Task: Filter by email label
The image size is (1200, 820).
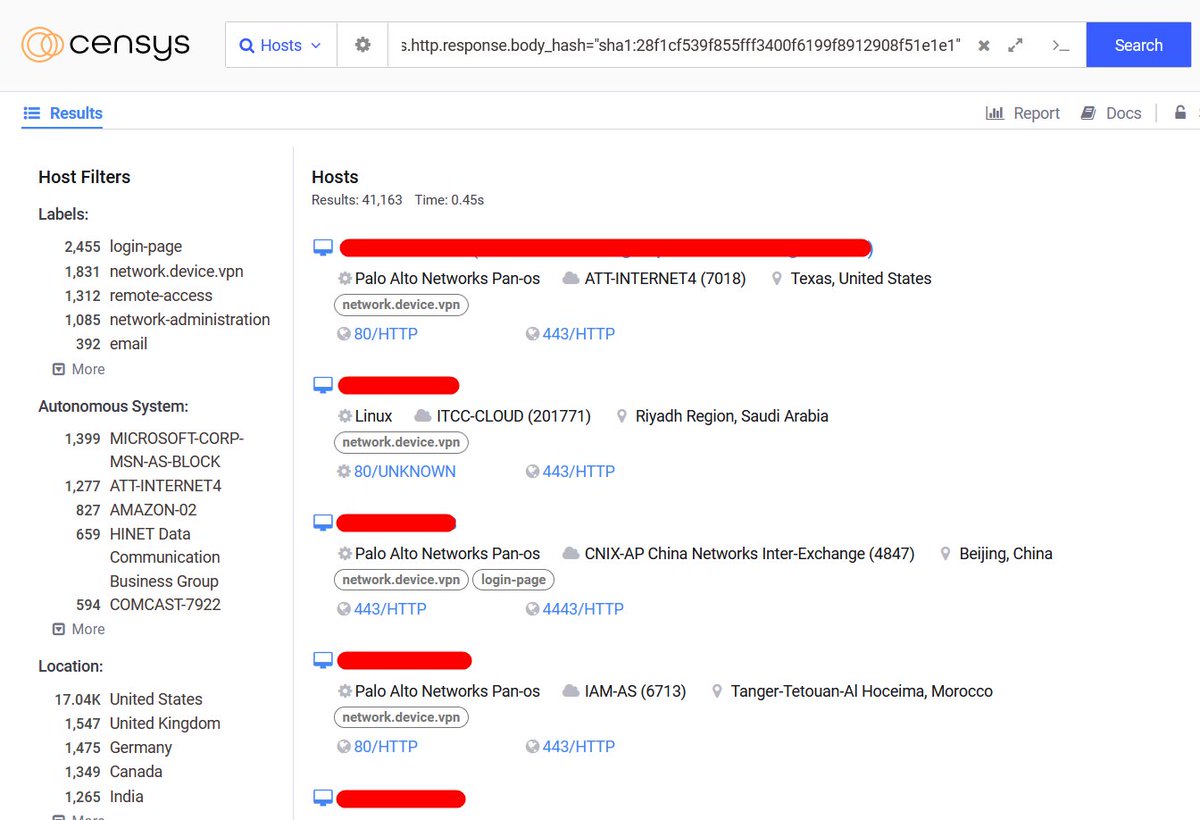Action: point(128,343)
